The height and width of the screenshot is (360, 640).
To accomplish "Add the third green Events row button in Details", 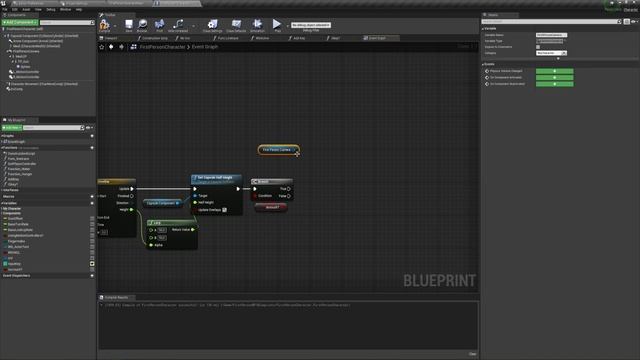I will pyautogui.click(x=554, y=84).
